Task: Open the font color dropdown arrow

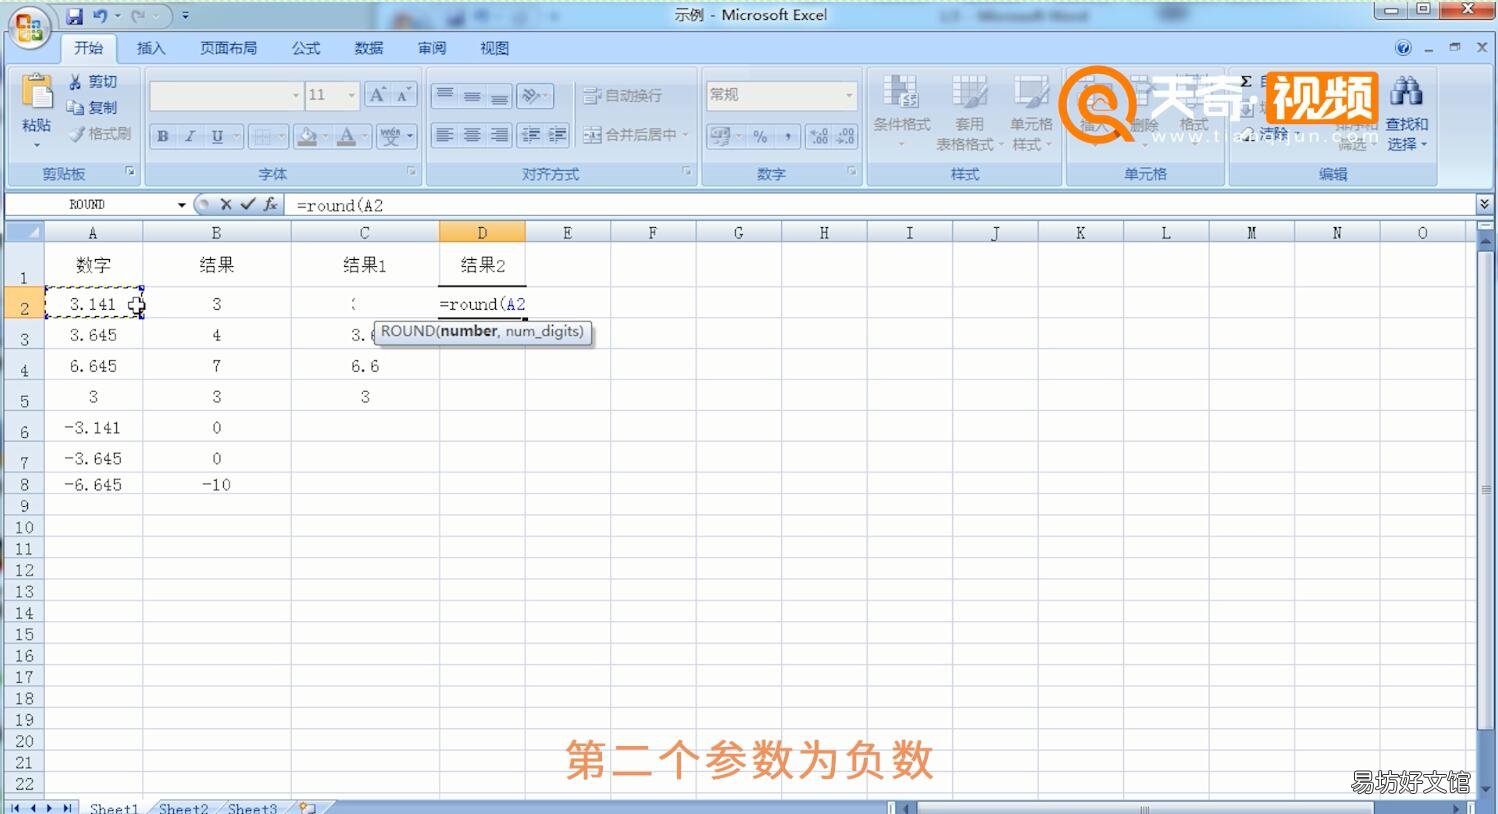Action: (x=364, y=136)
